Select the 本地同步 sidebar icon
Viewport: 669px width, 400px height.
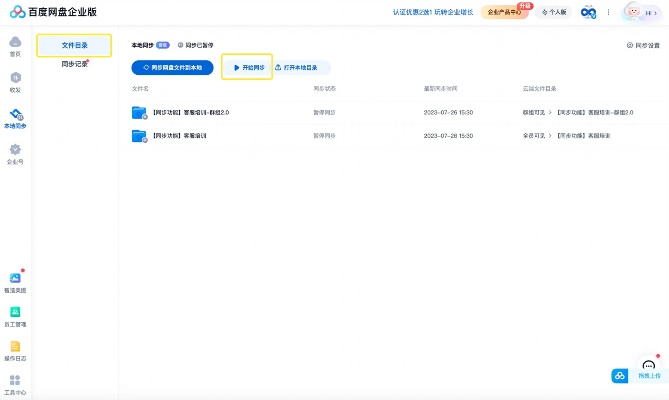15,117
